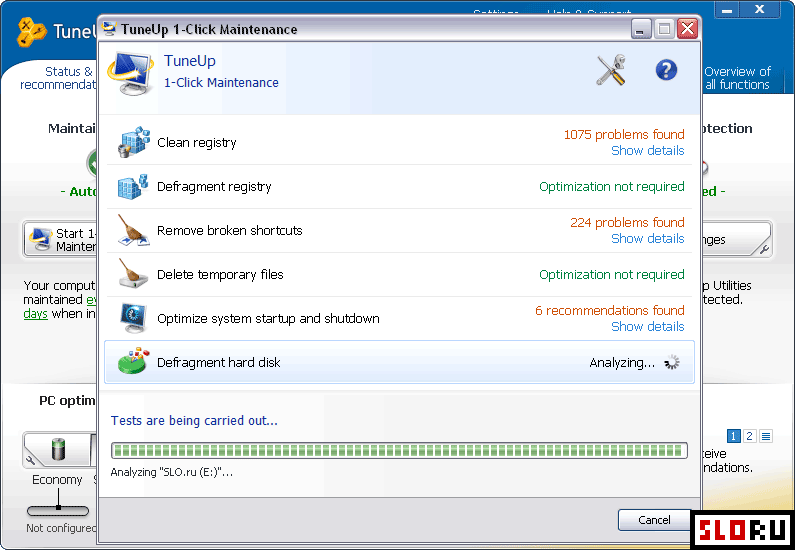
Task: Click the Defragment registry icon
Action: pyautogui.click(x=133, y=186)
